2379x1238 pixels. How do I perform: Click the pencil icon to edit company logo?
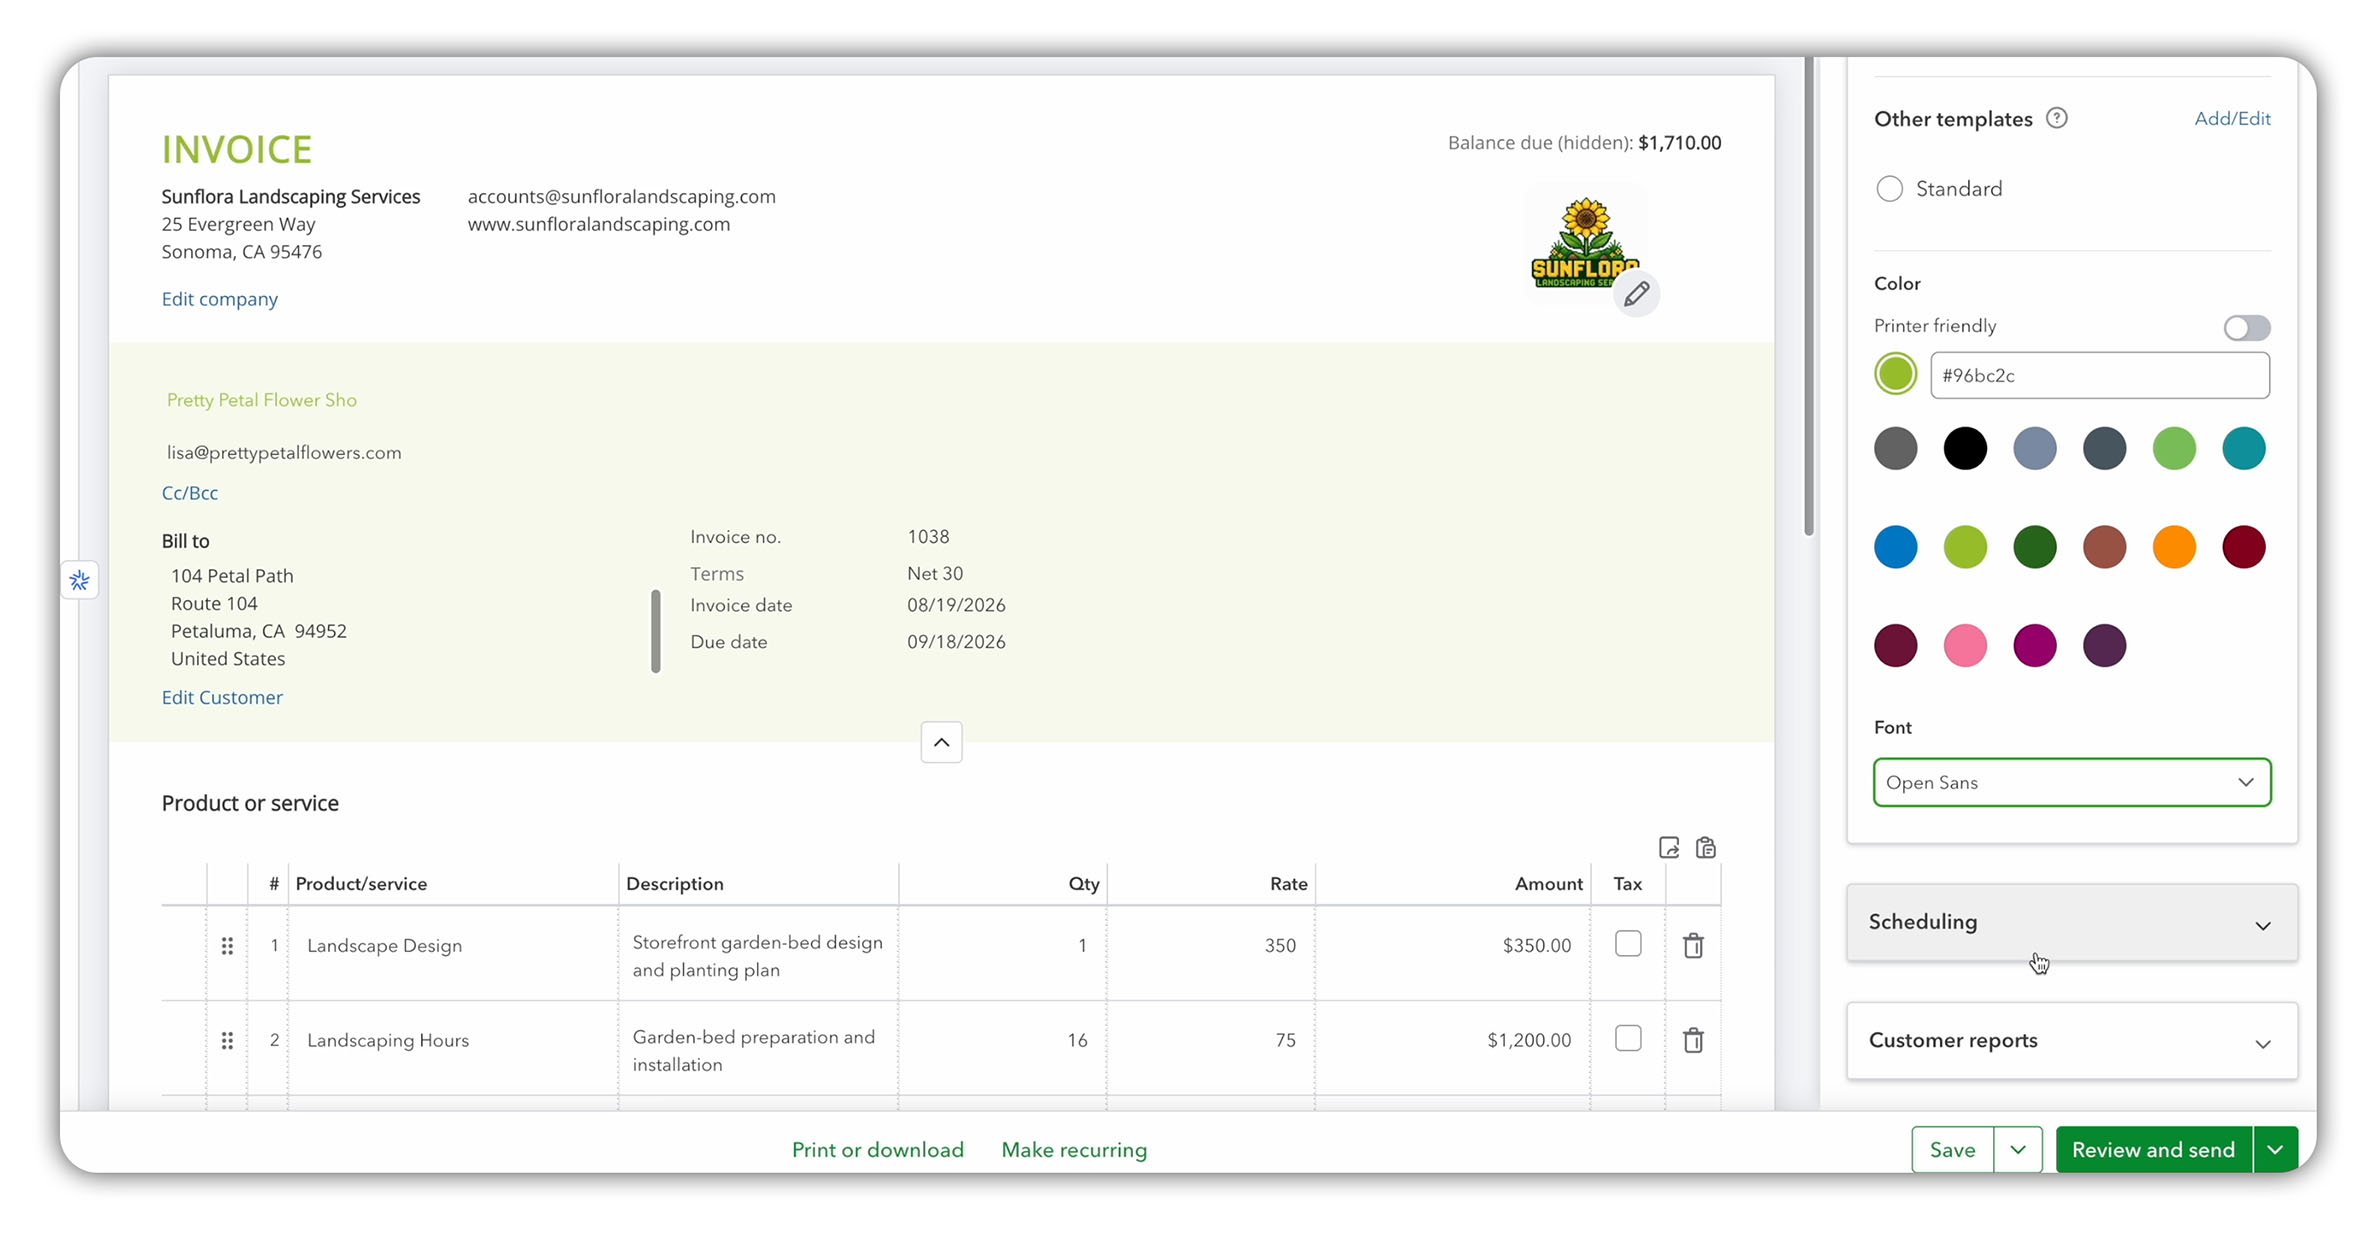click(1636, 294)
